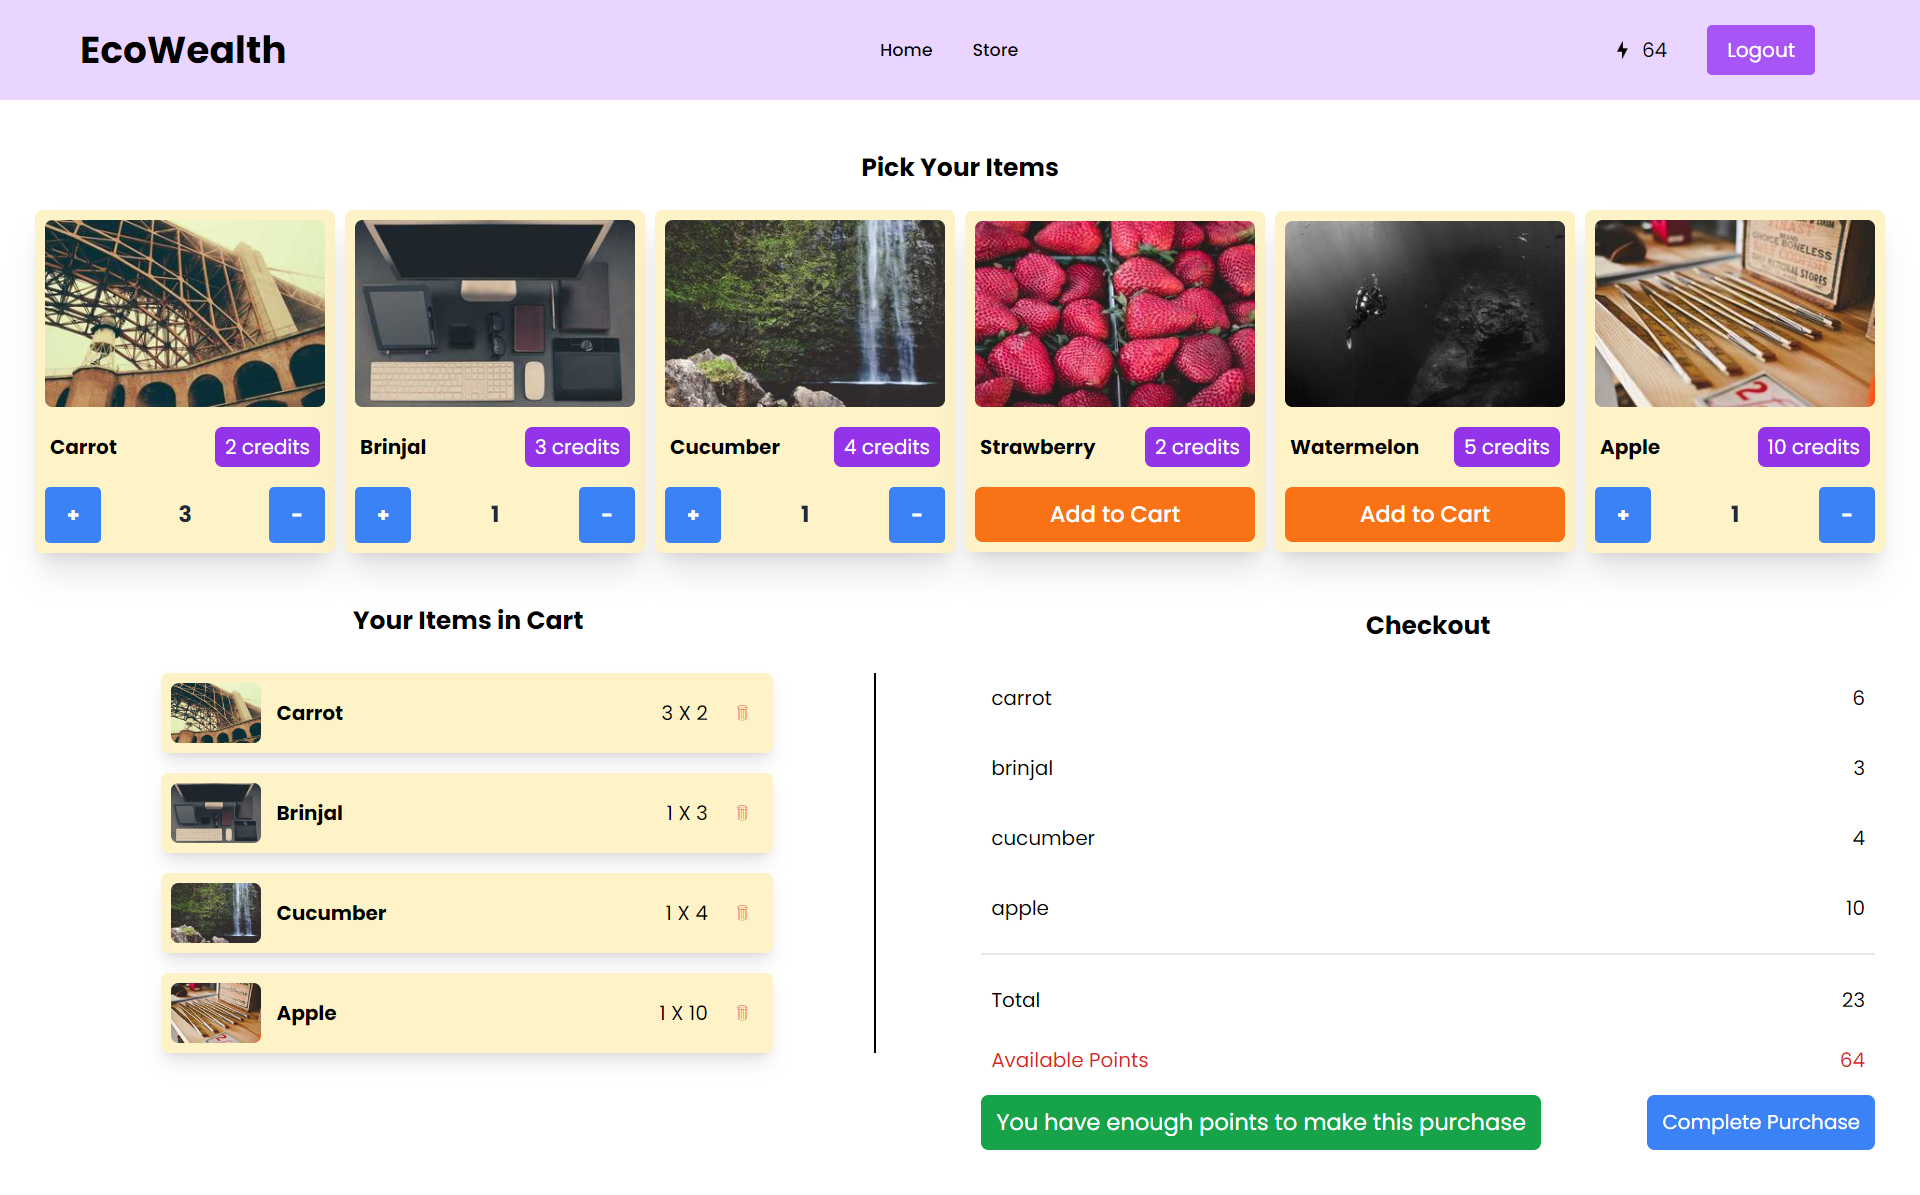Go to the Store page
The width and height of the screenshot is (1920, 1195).
click(994, 50)
